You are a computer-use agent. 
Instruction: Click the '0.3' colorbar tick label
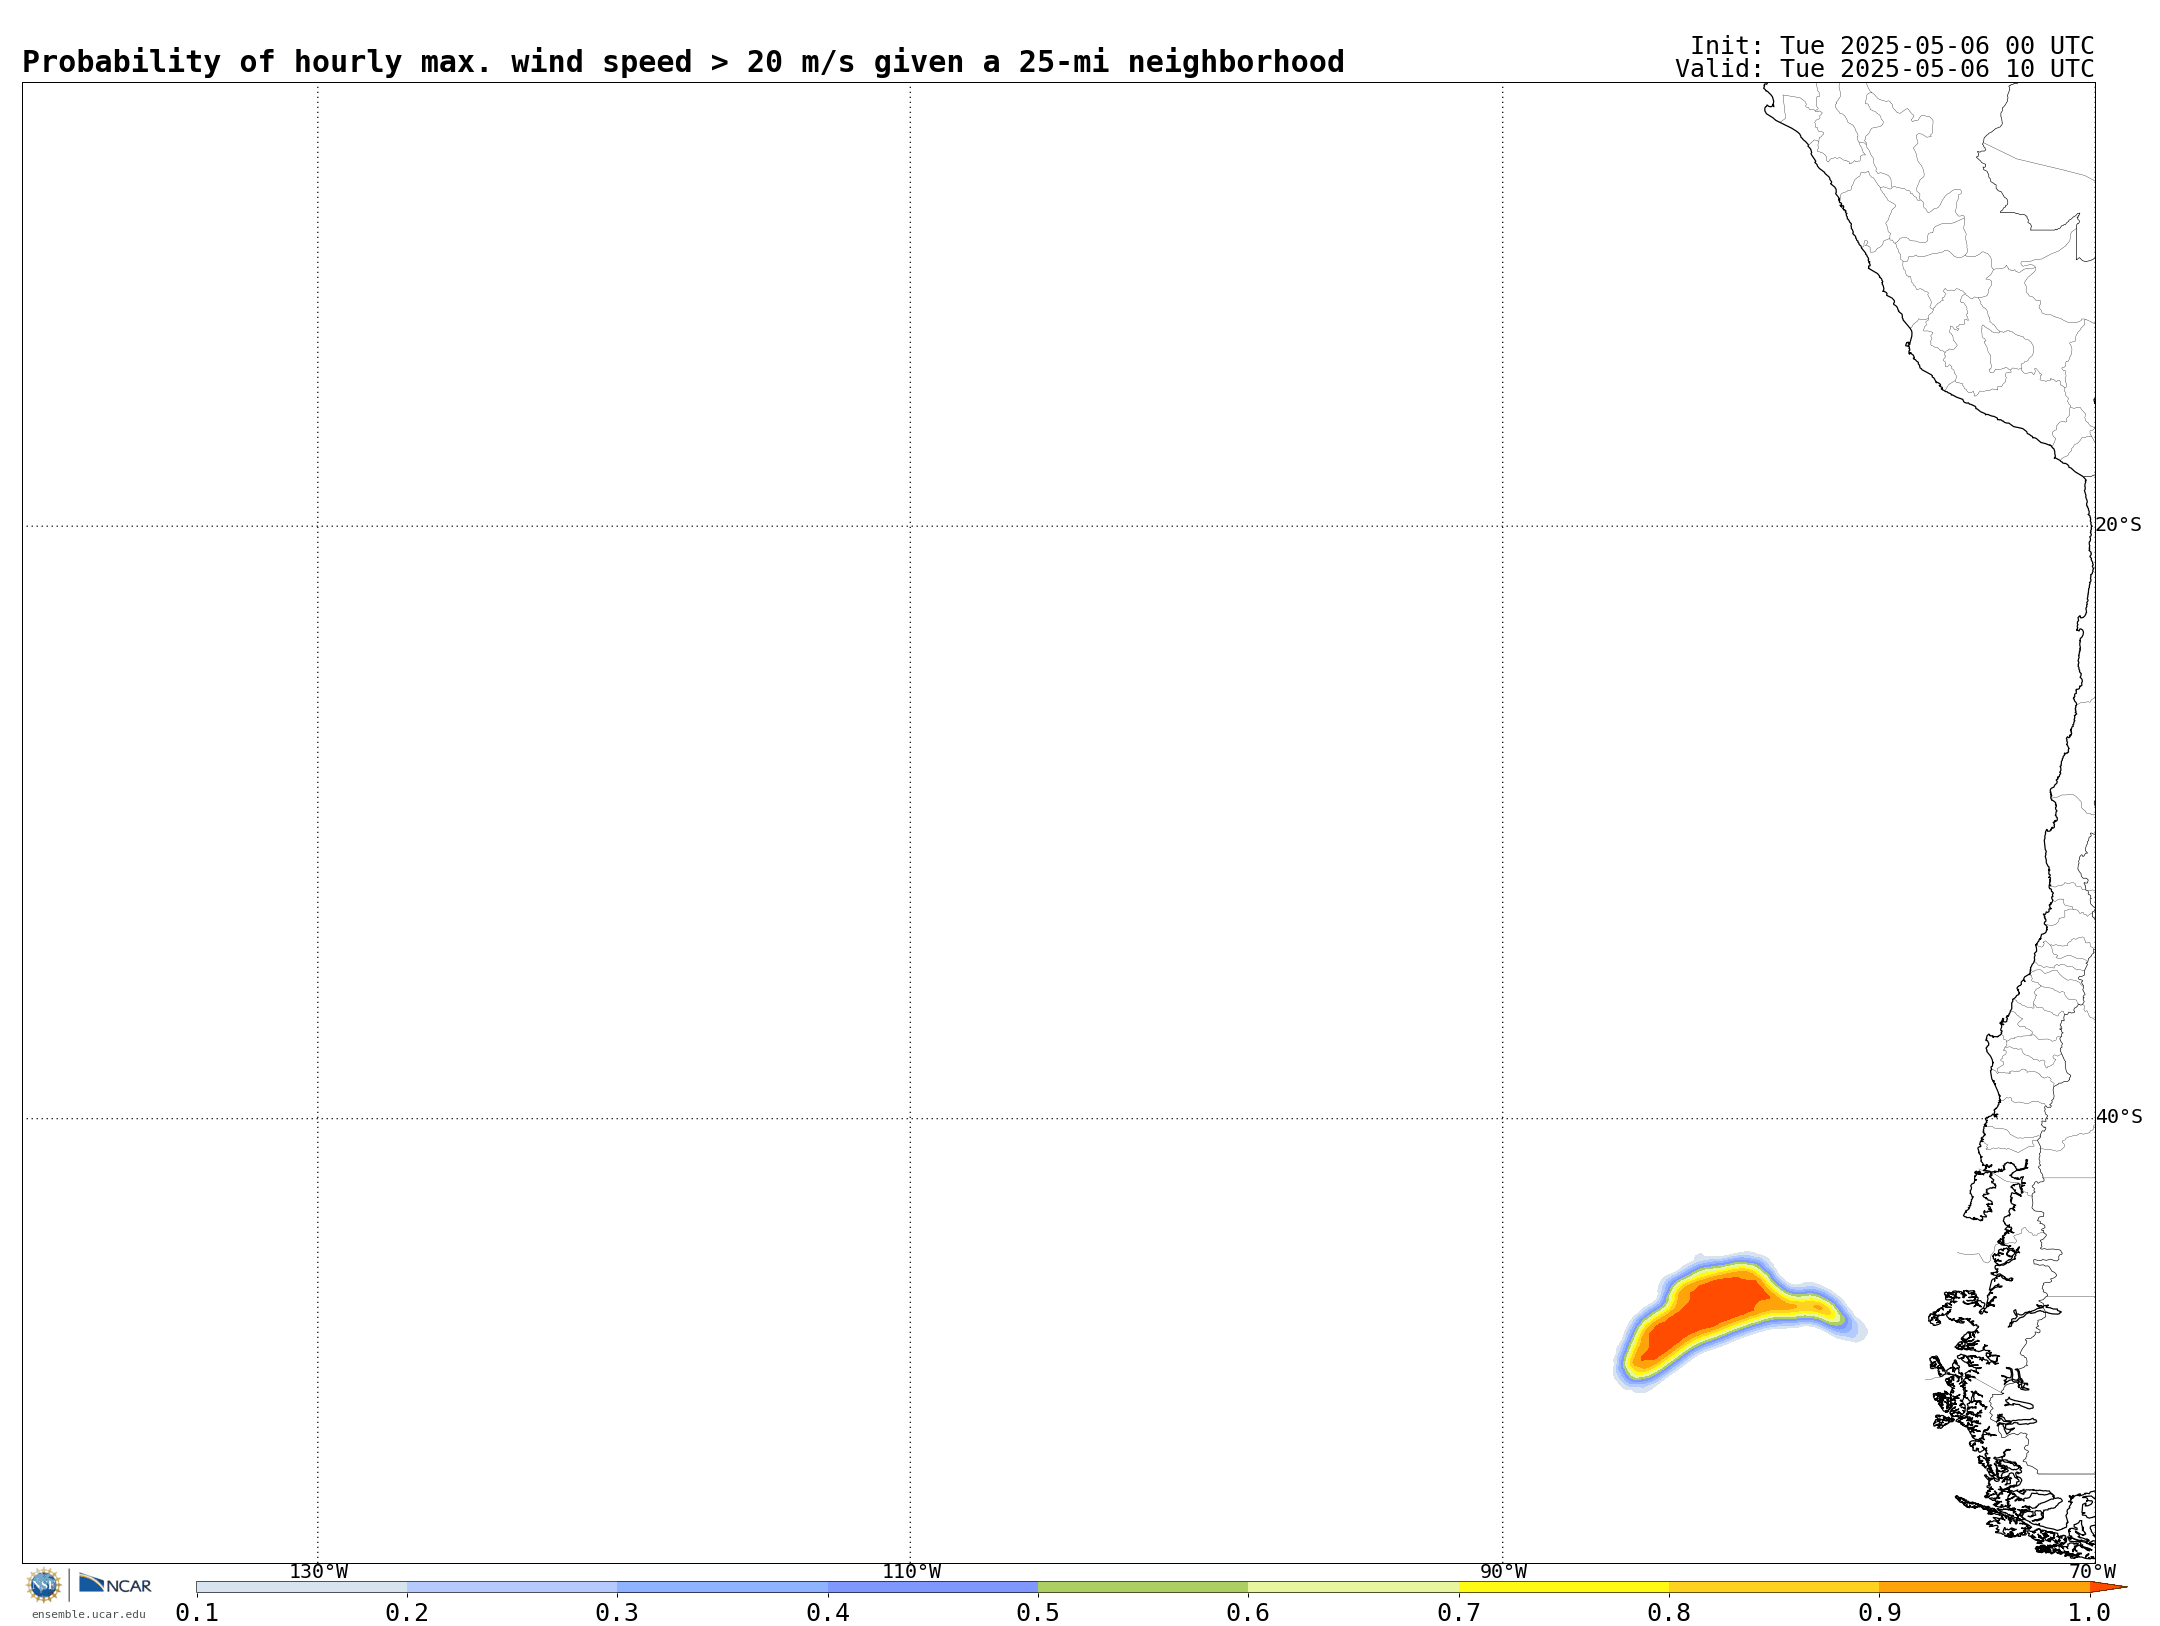(x=617, y=1613)
